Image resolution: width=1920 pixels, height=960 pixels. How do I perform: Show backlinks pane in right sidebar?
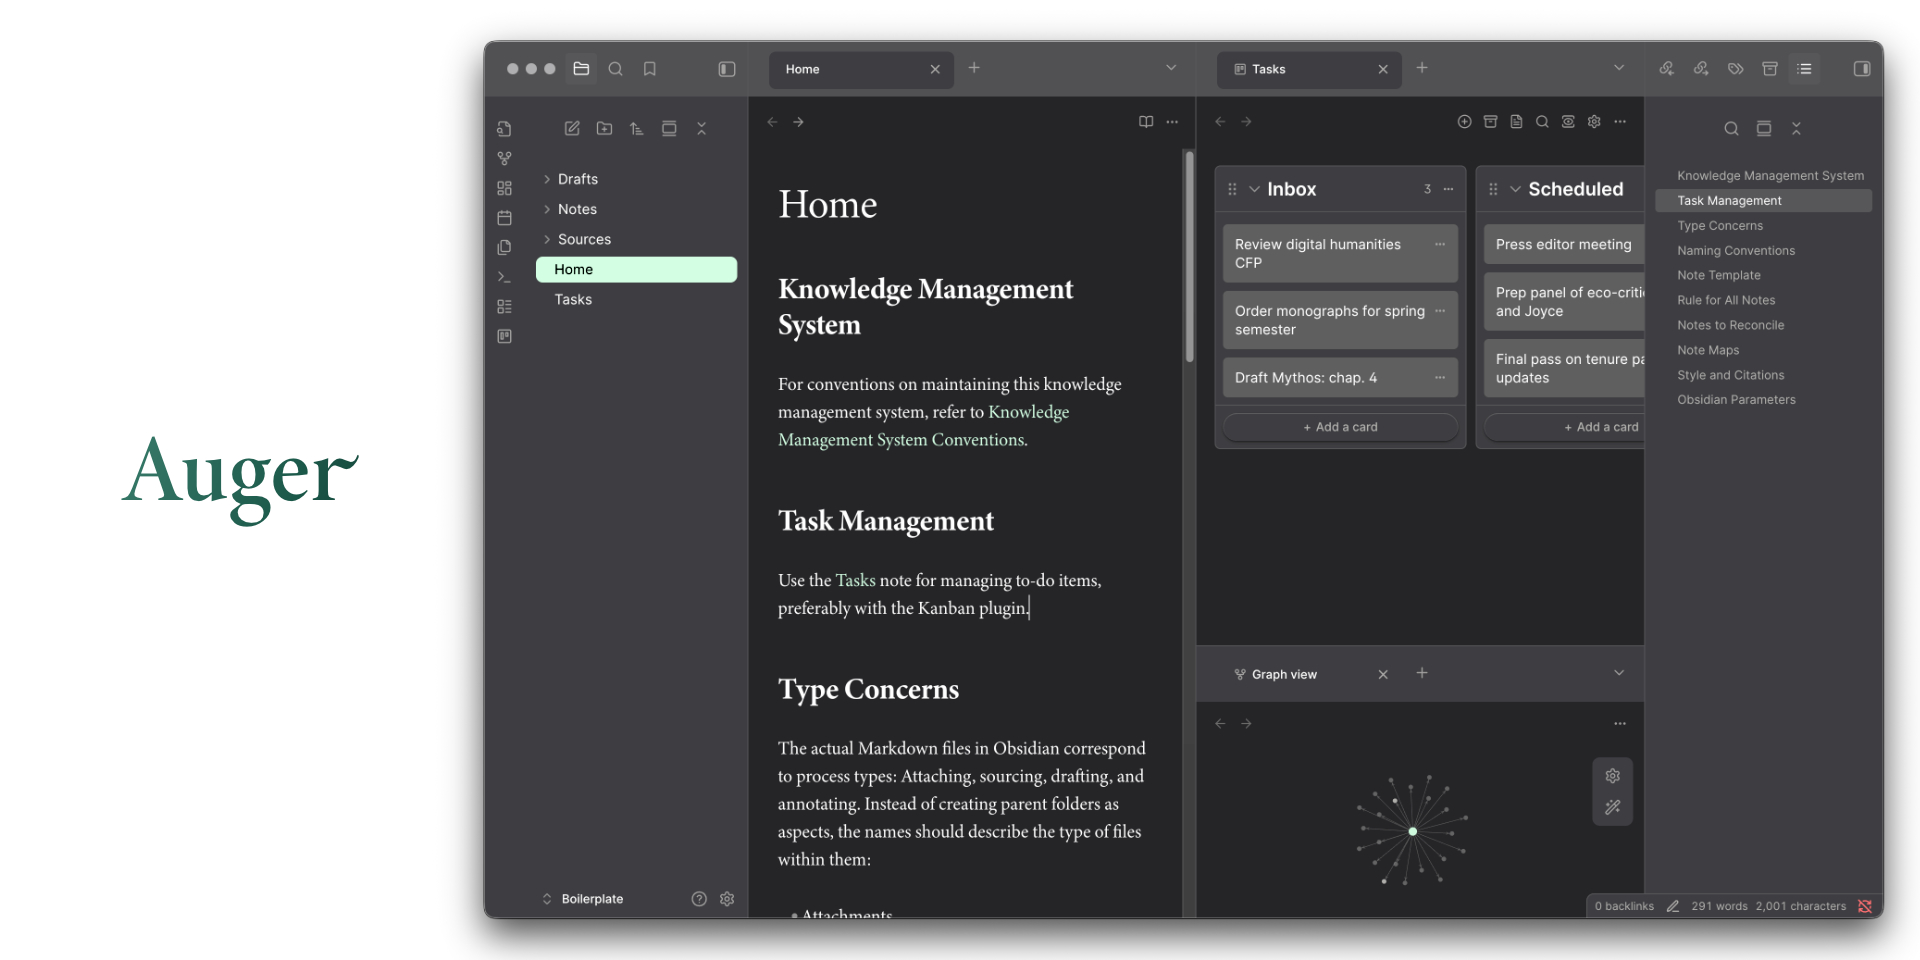[1666, 69]
